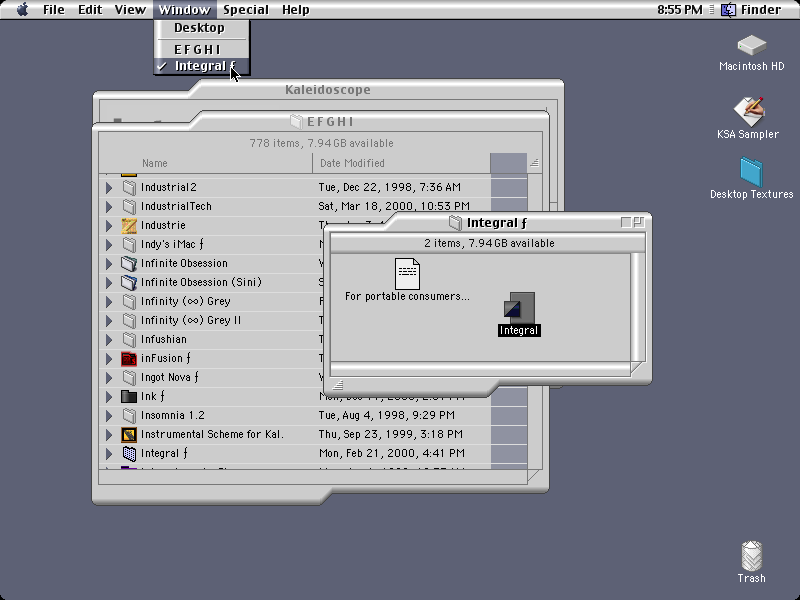Expand the Infinite Obsession (Sini) folder

click(109, 283)
